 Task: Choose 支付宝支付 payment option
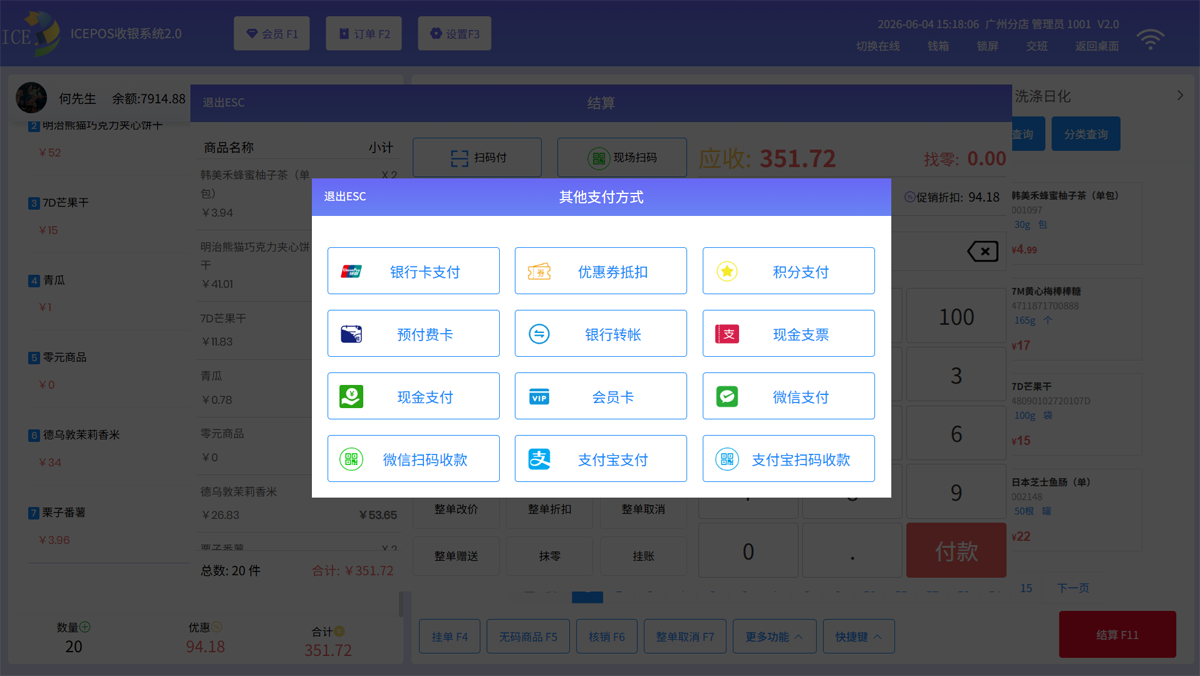601,459
